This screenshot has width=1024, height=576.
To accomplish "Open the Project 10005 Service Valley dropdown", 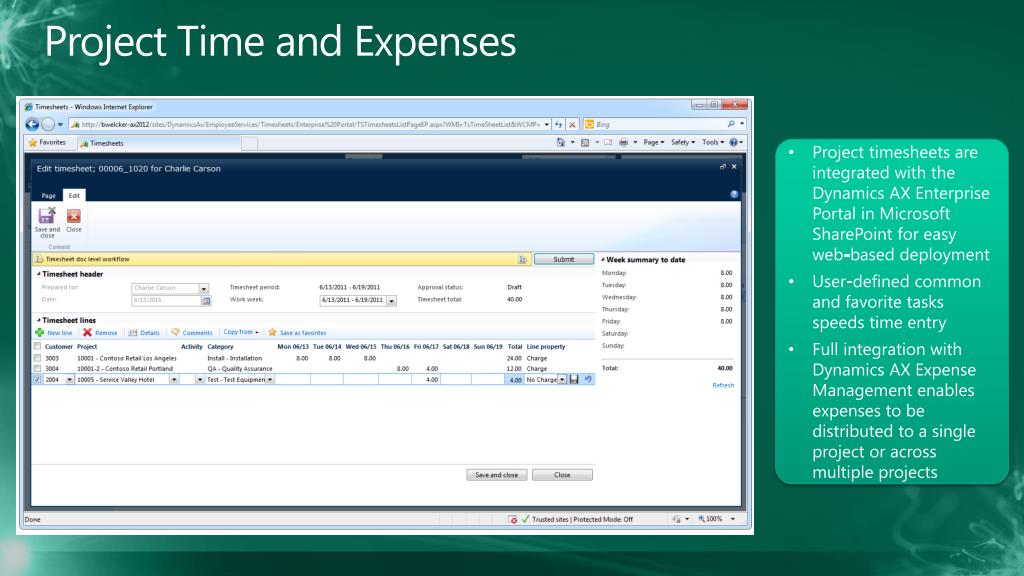I will [x=174, y=379].
